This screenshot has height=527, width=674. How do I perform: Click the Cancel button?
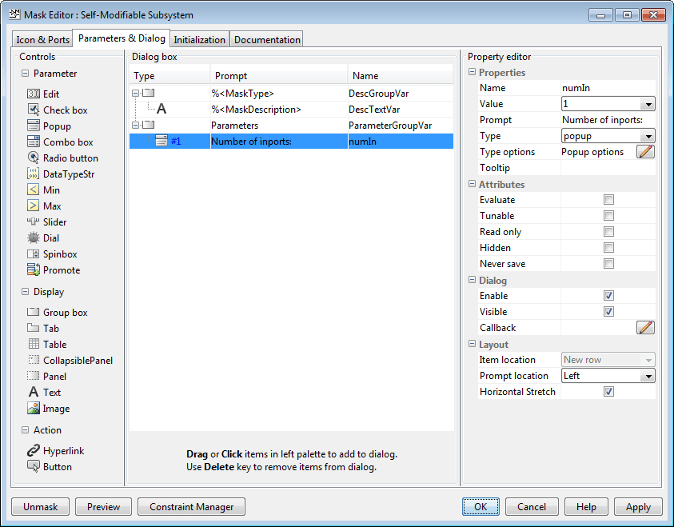coord(532,506)
